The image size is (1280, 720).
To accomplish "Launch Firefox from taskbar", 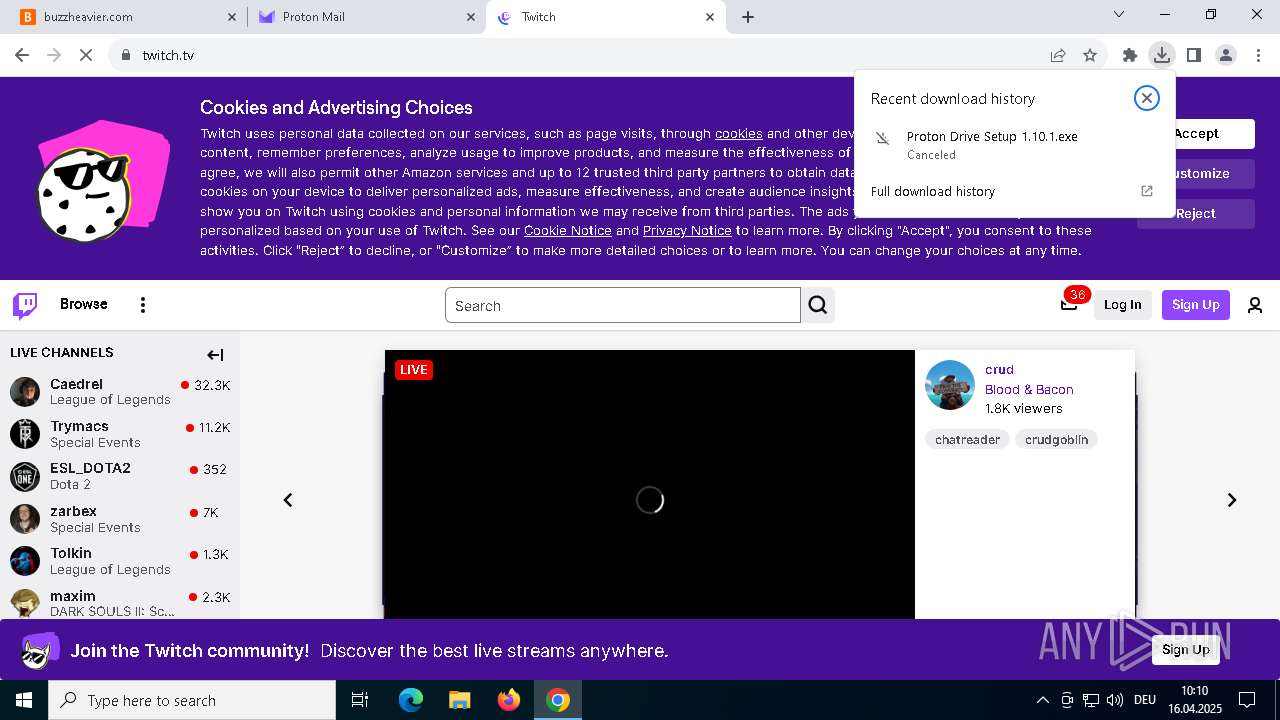I will tap(509, 700).
